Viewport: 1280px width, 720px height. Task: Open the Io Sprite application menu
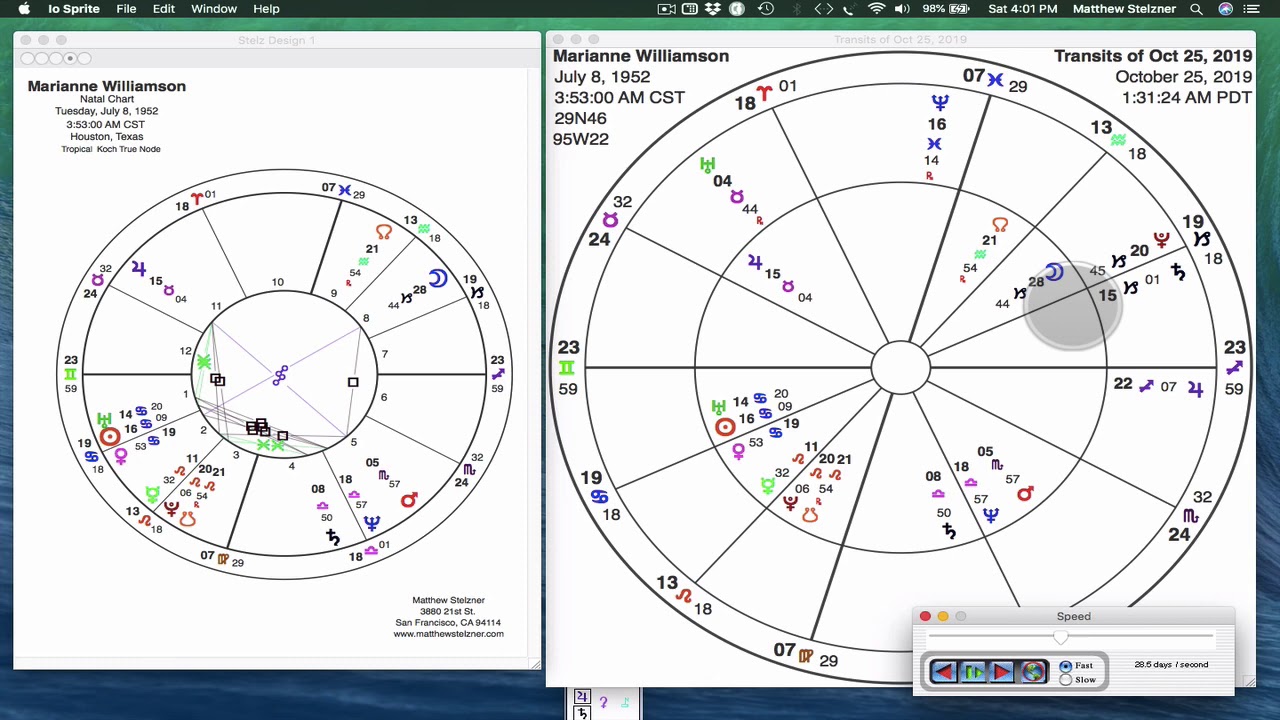click(x=74, y=9)
